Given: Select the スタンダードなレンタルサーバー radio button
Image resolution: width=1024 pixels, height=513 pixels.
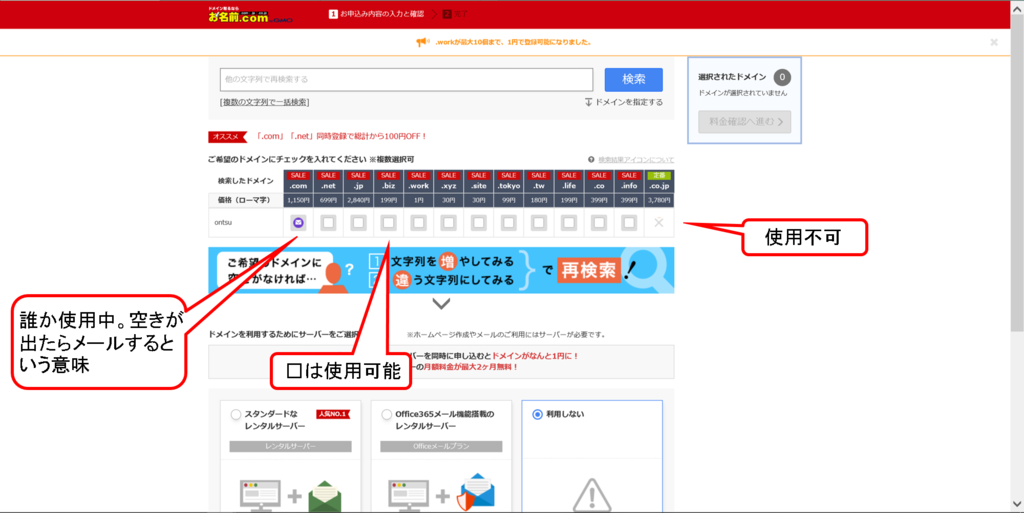Looking at the screenshot, I should [236, 414].
